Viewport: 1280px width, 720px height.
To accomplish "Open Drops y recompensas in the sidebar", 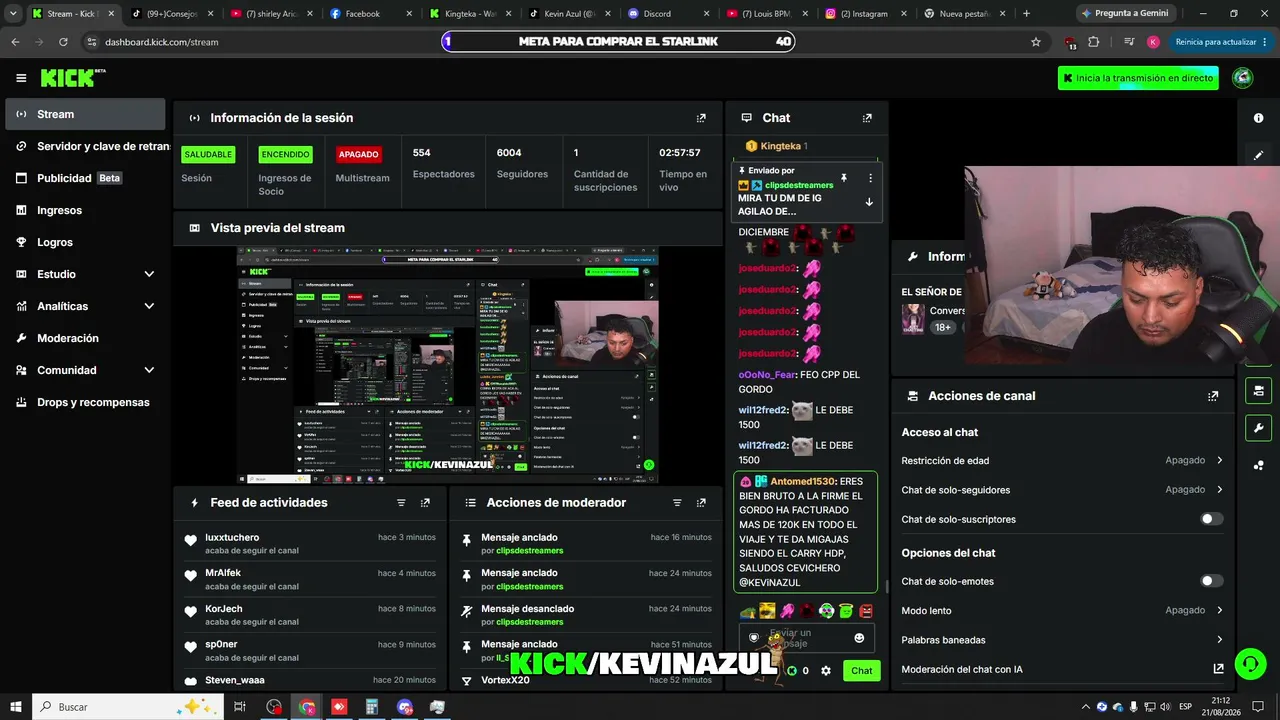I will tap(85, 402).
